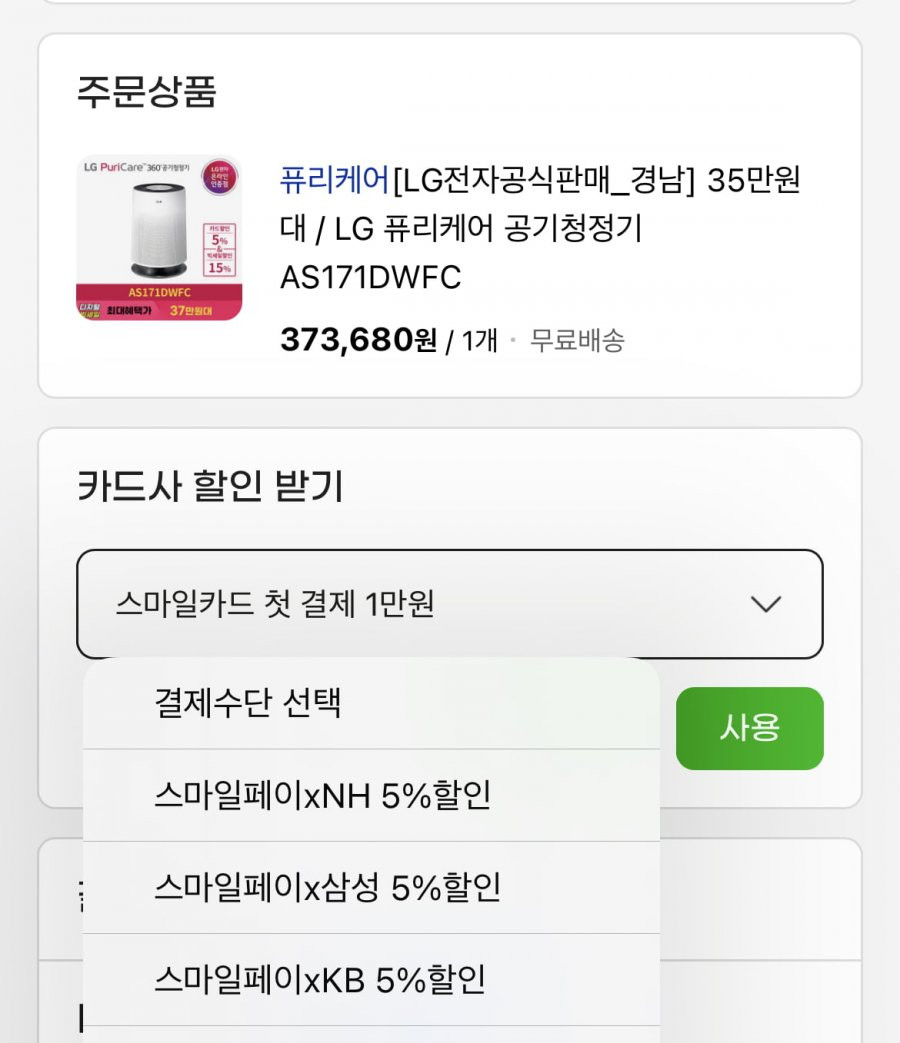Tap the AS171DWFC model label on thumbnail

coord(160,292)
